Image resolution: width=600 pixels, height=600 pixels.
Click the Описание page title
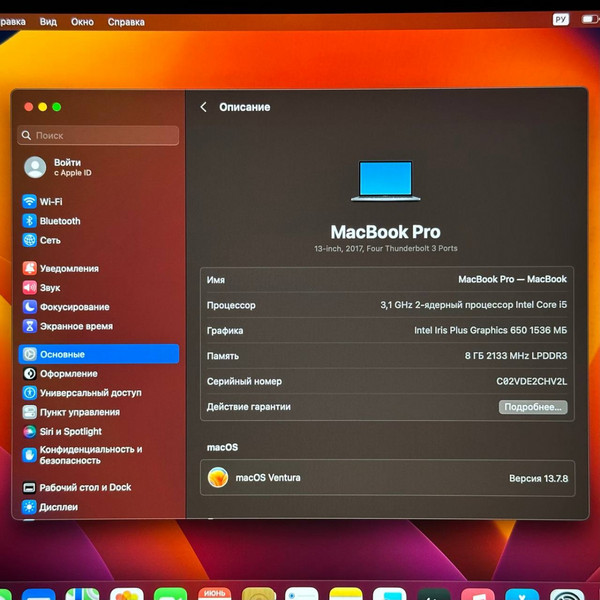pos(245,107)
